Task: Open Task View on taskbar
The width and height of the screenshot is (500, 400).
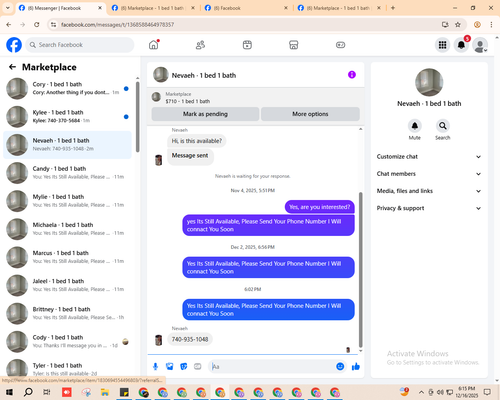Action: [47, 392]
